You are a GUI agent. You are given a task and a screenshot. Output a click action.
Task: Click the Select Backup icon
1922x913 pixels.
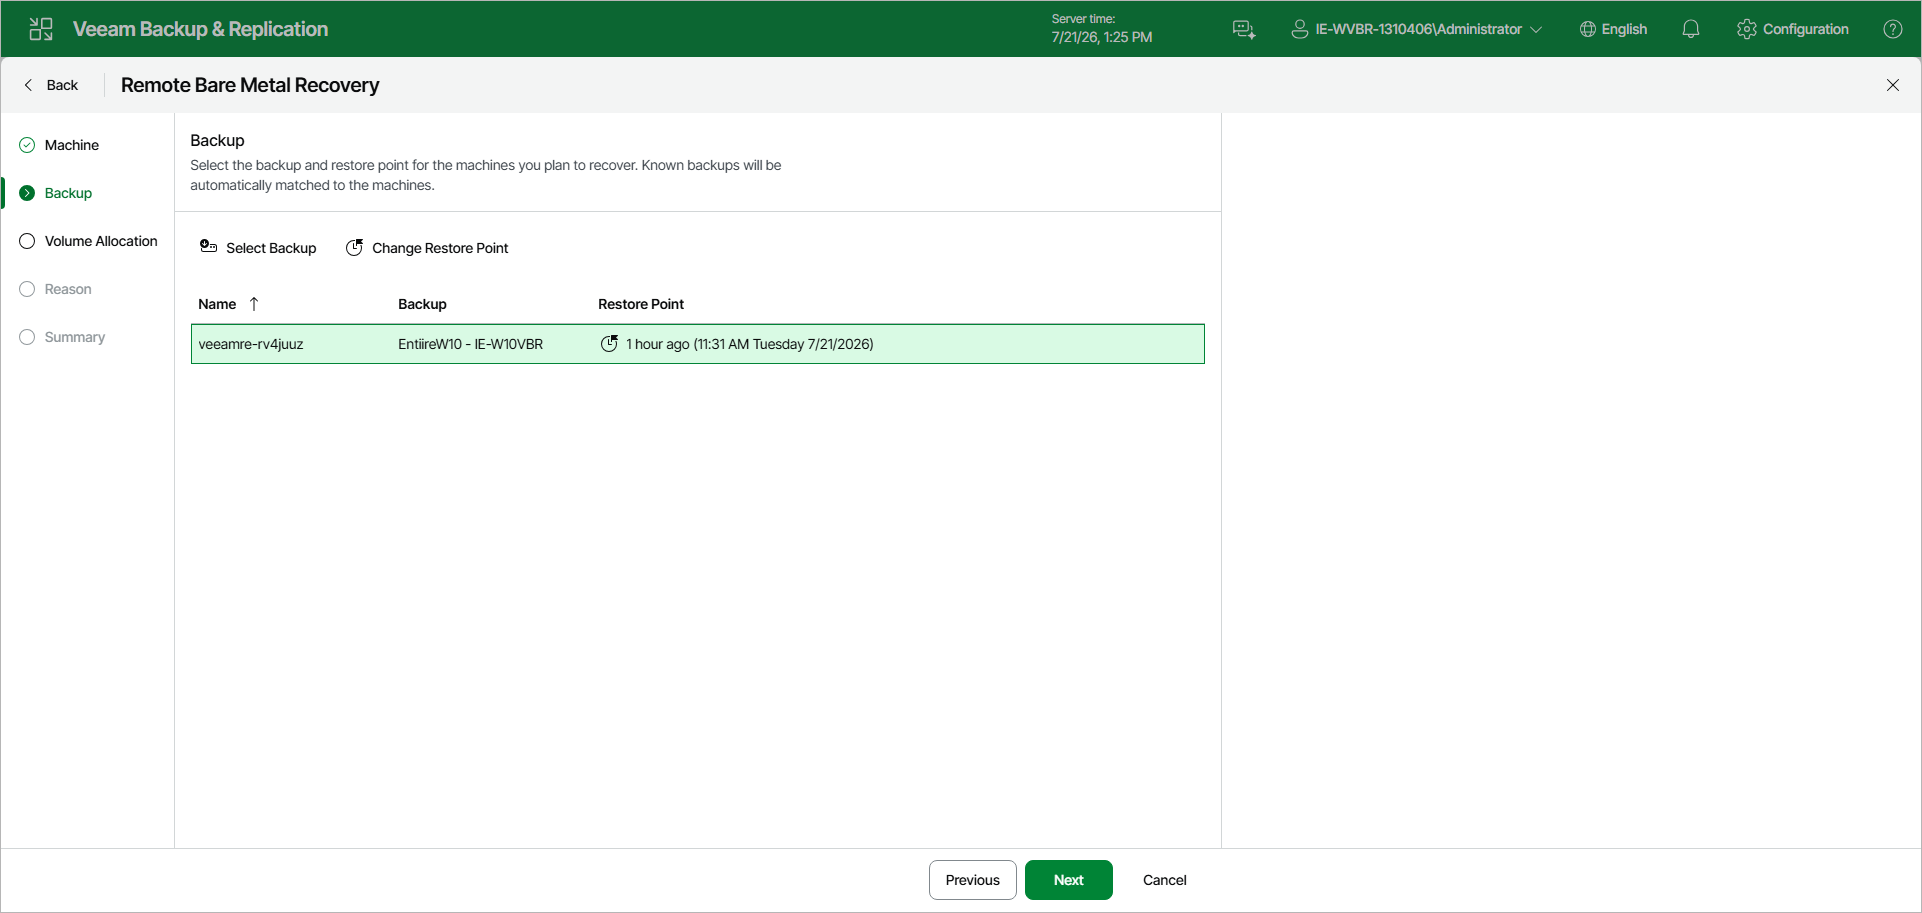[x=208, y=247]
